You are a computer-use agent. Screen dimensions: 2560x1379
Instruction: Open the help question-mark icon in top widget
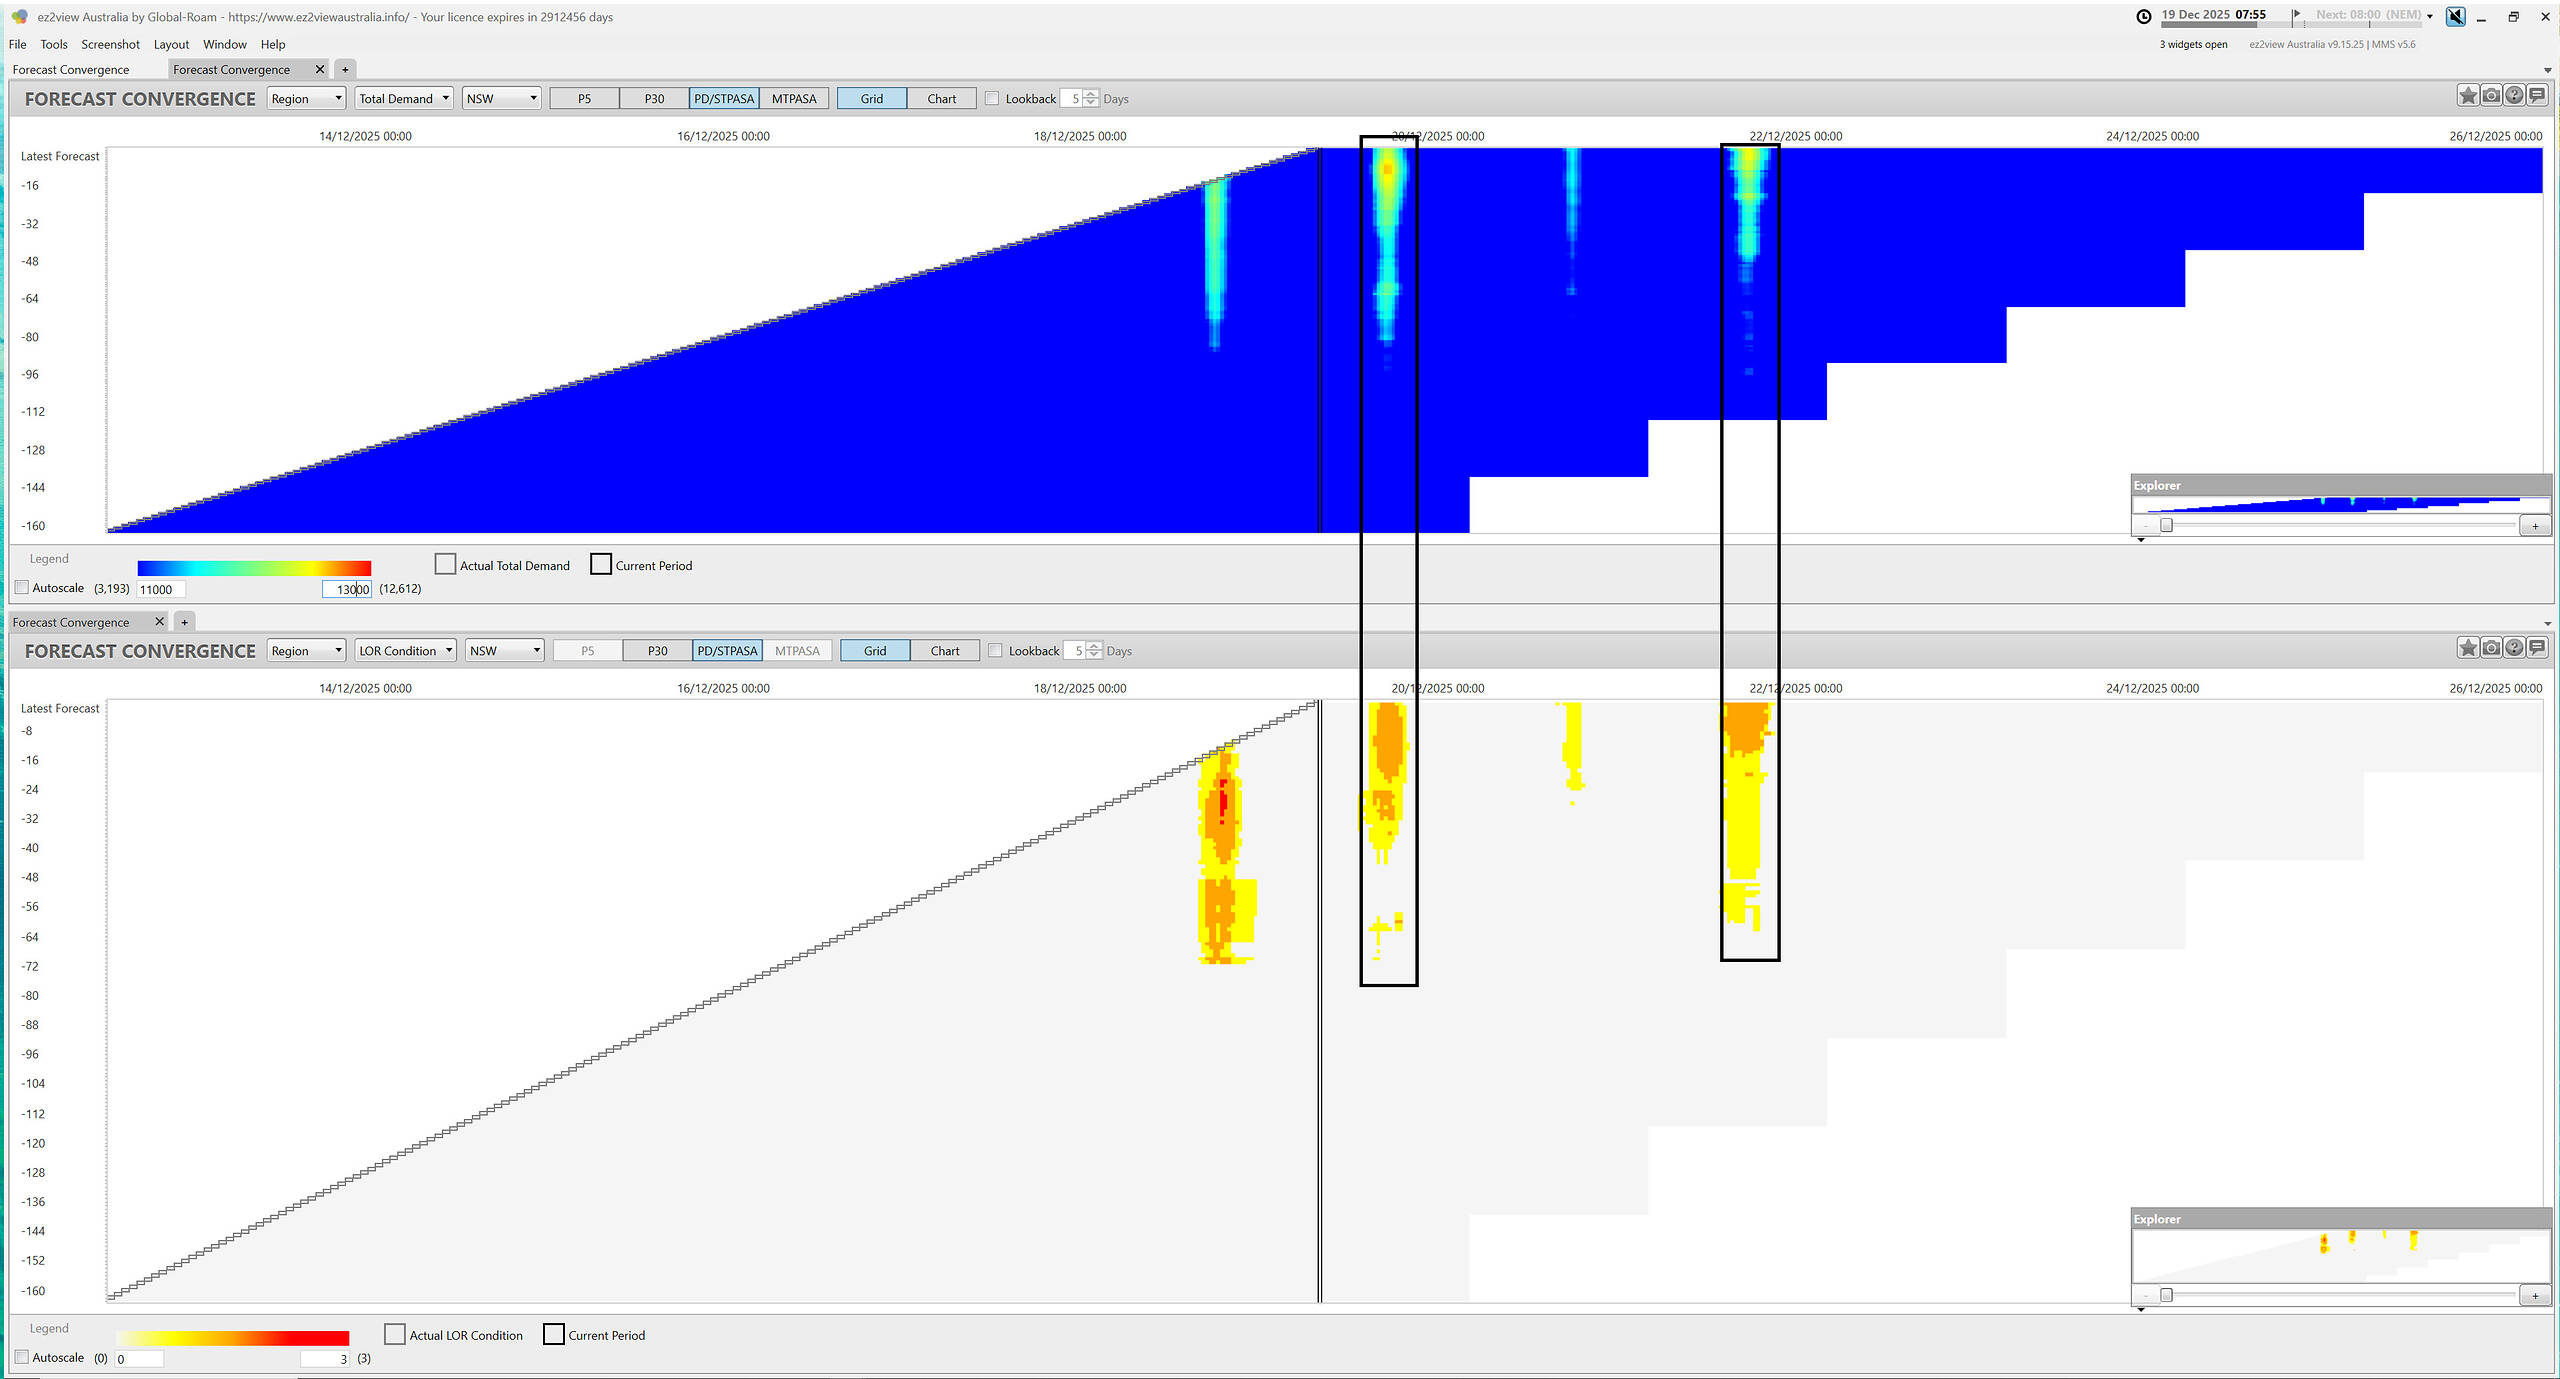(2514, 96)
